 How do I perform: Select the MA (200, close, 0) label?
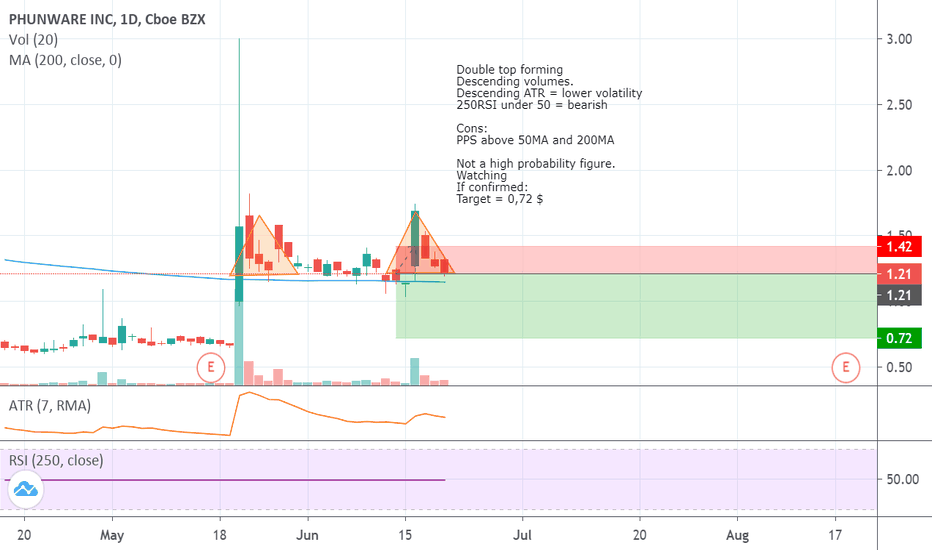click(x=65, y=60)
